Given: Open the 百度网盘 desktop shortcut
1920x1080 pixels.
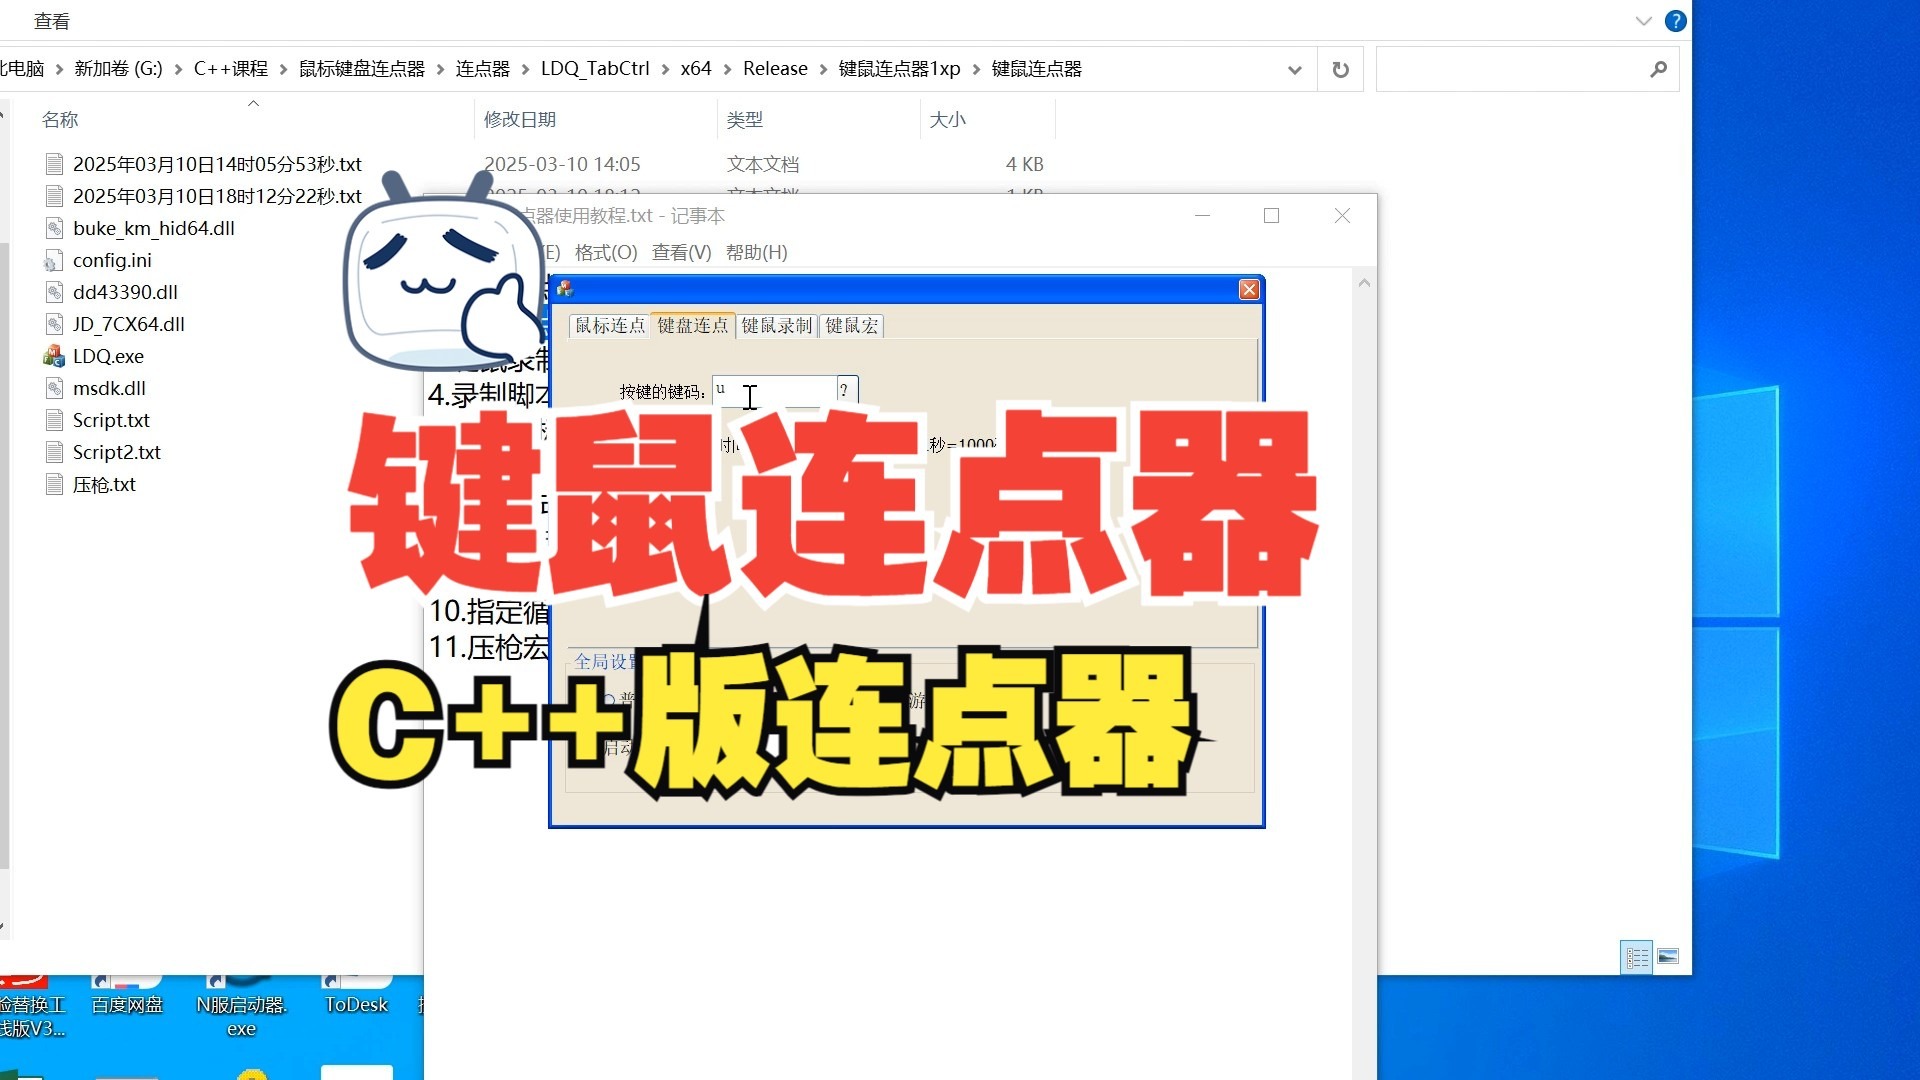Looking at the screenshot, I should (x=127, y=1005).
